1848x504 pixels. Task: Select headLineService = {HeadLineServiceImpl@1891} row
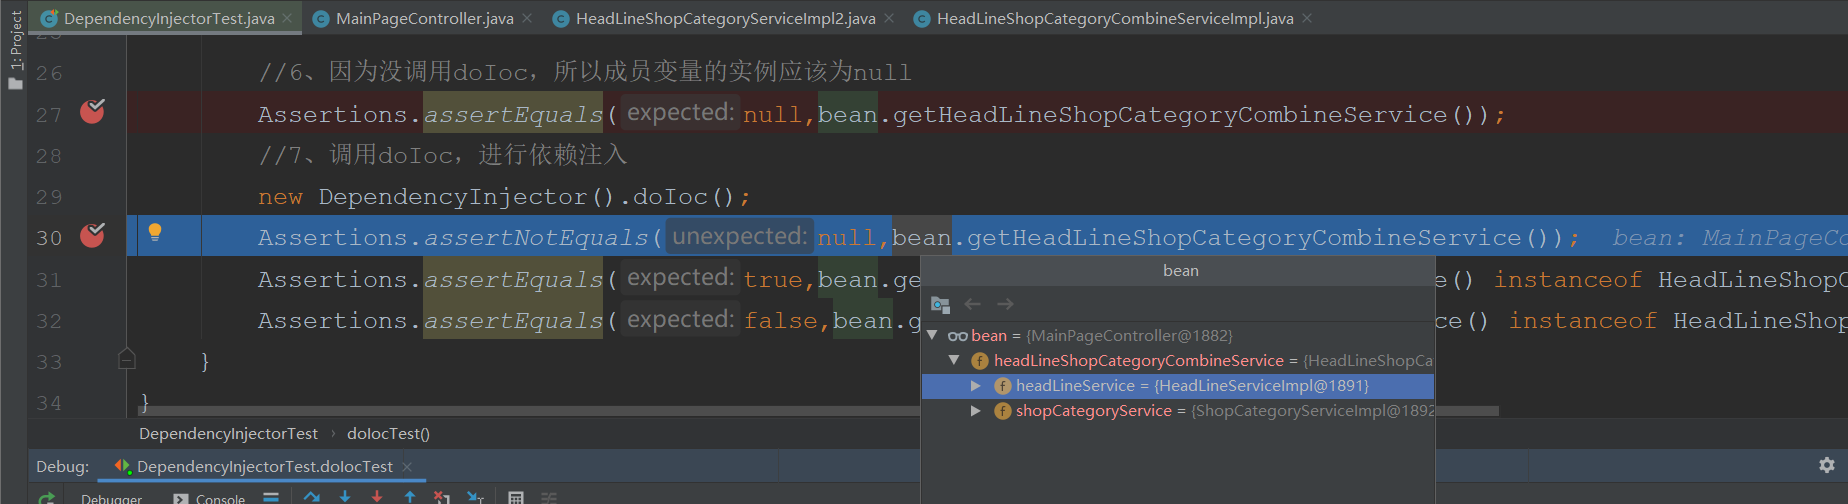(1178, 385)
